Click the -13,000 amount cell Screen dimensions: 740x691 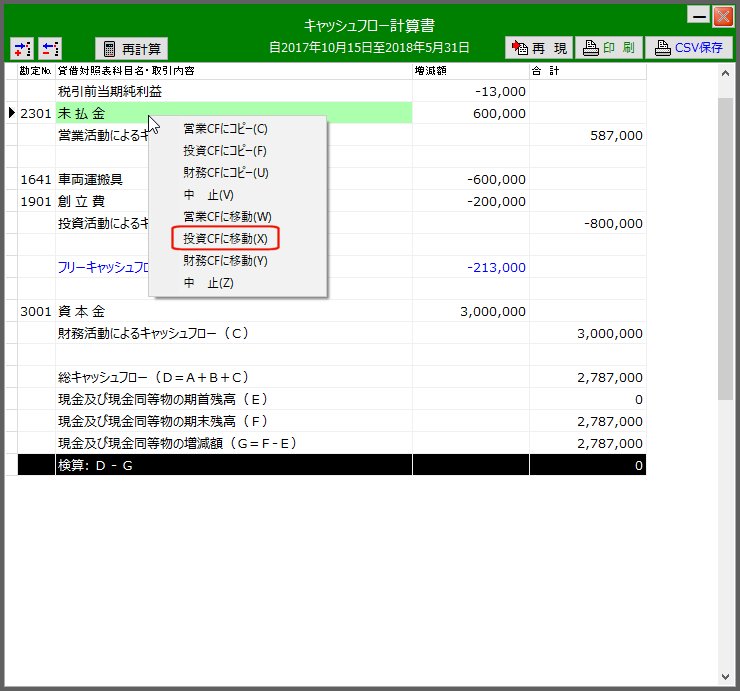coord(471,91)
